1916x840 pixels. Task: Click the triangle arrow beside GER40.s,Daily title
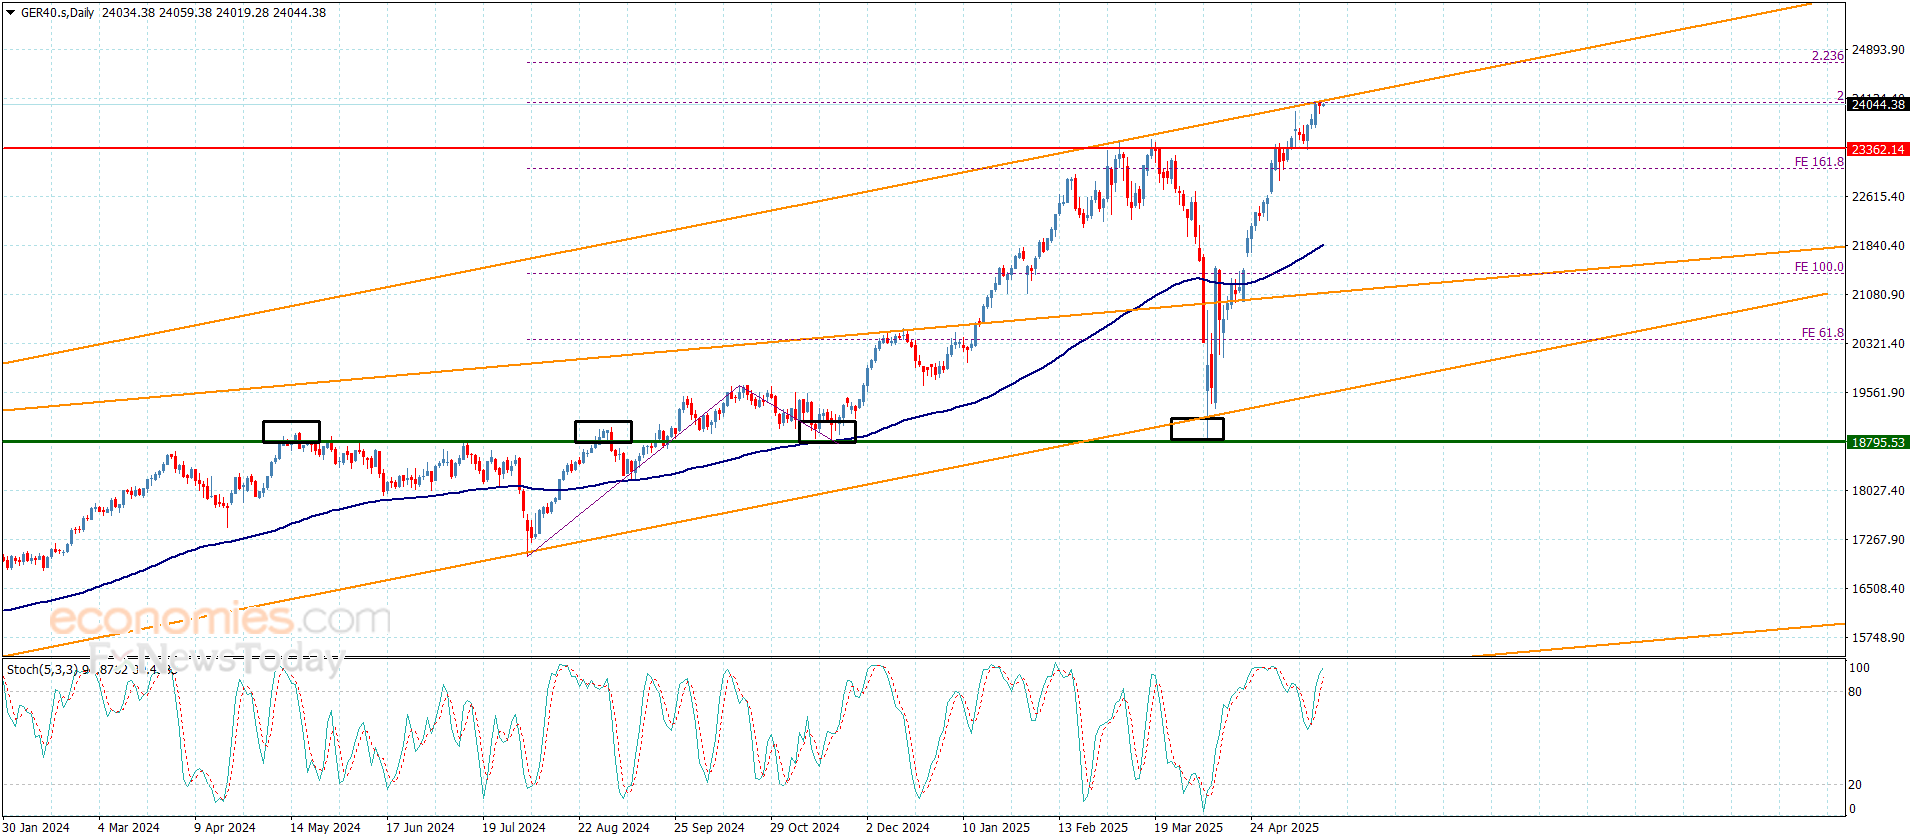[10, 13]
